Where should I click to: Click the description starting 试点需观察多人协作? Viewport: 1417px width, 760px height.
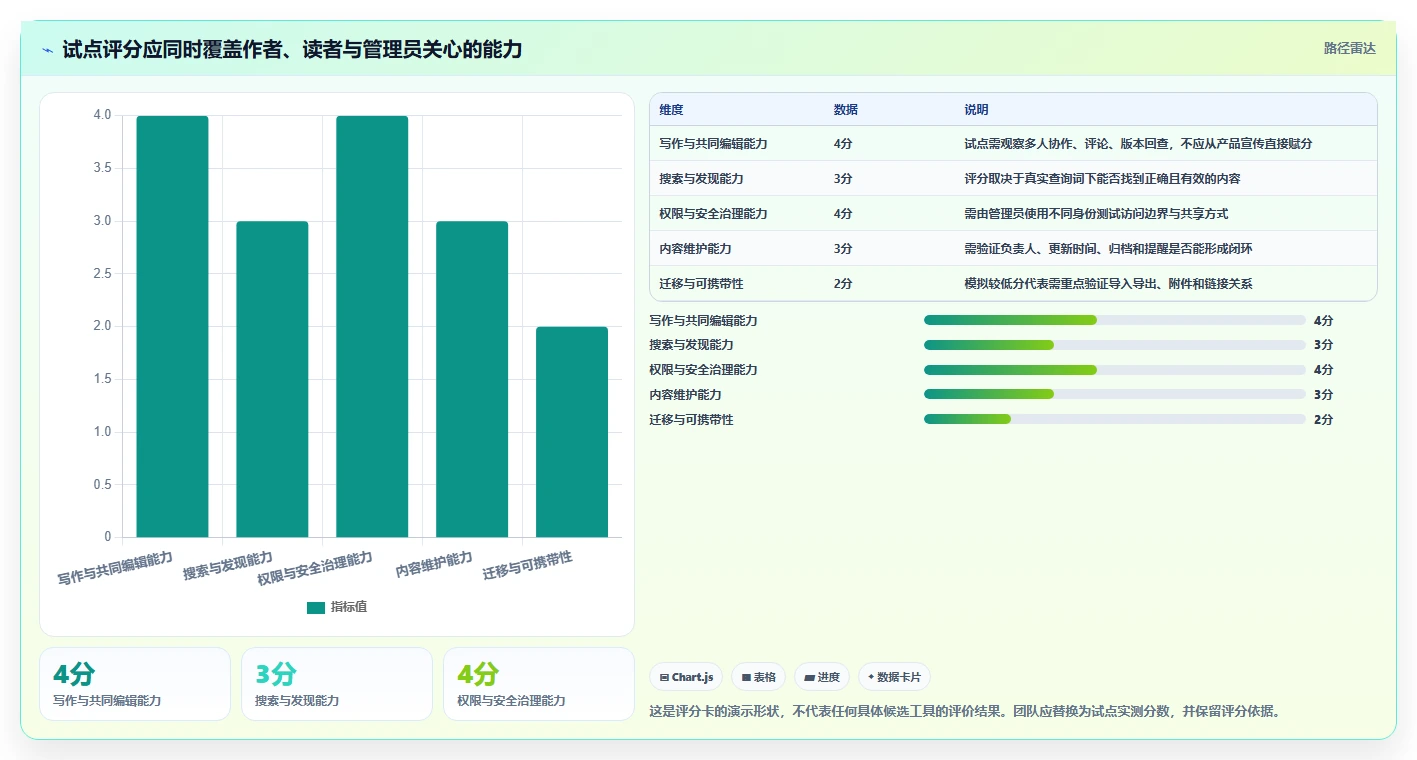coord(1138,144)
